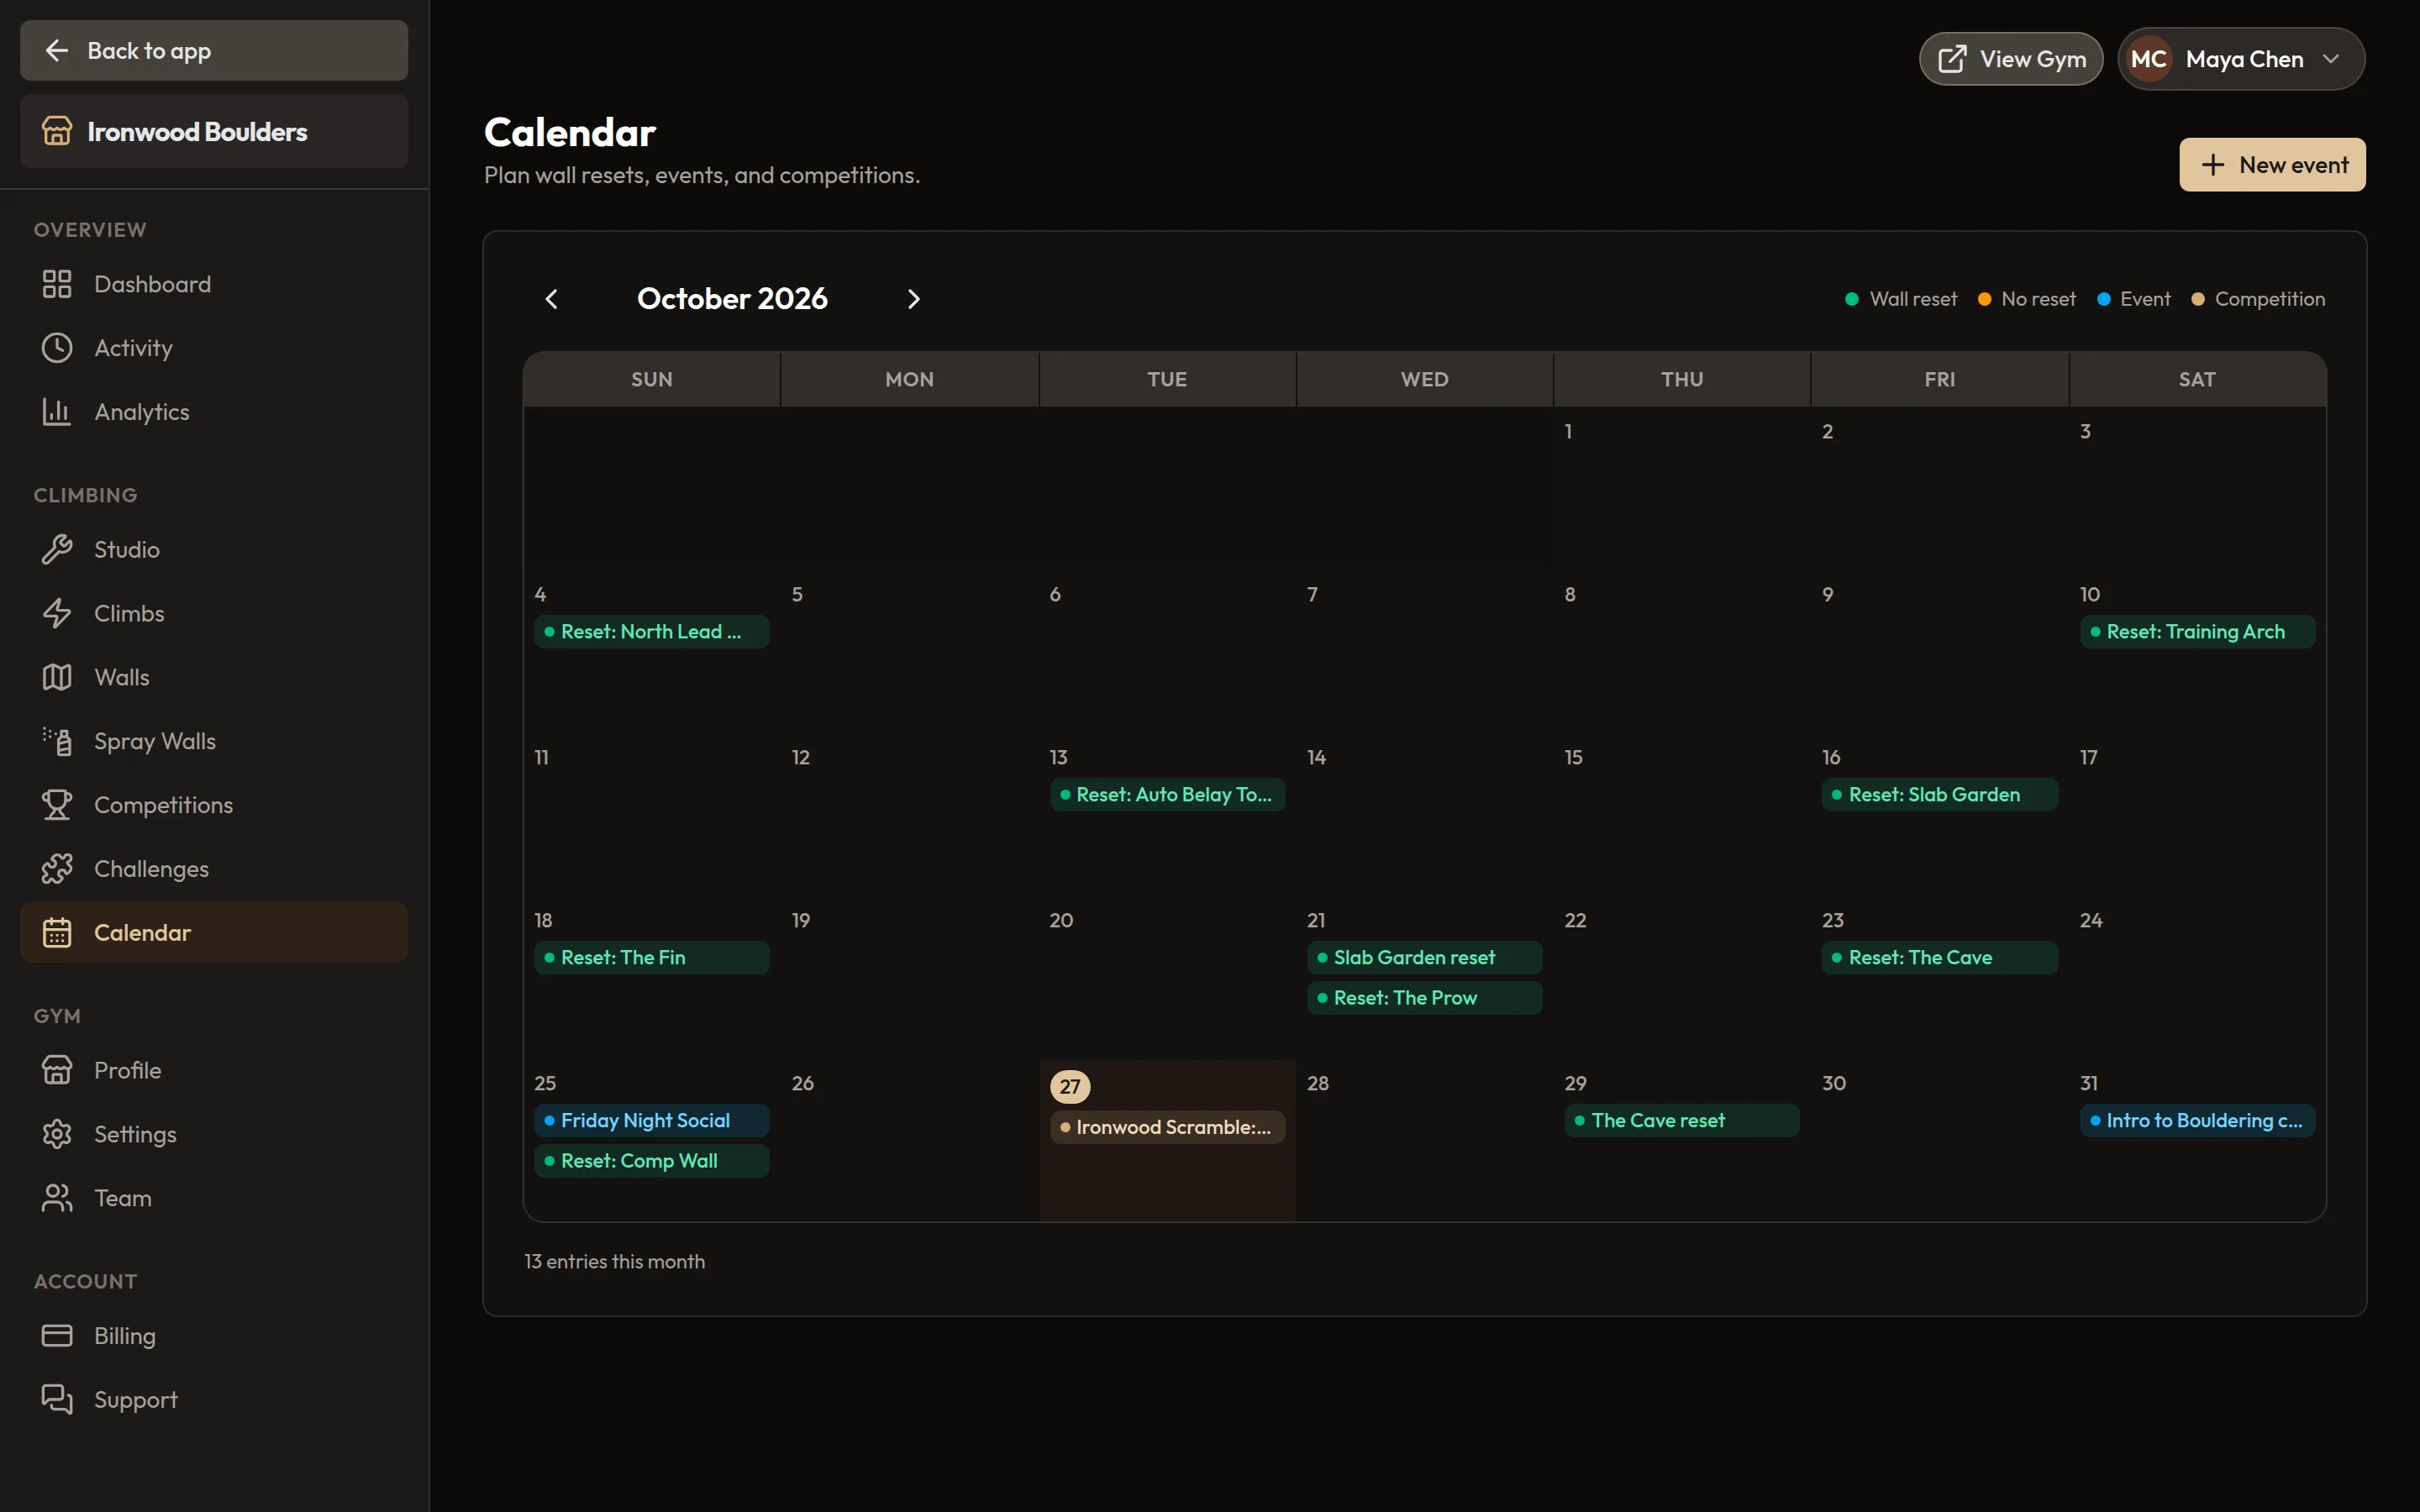Click the Event legend label
This screenshot has width=2420, height=1512.
2145,299
